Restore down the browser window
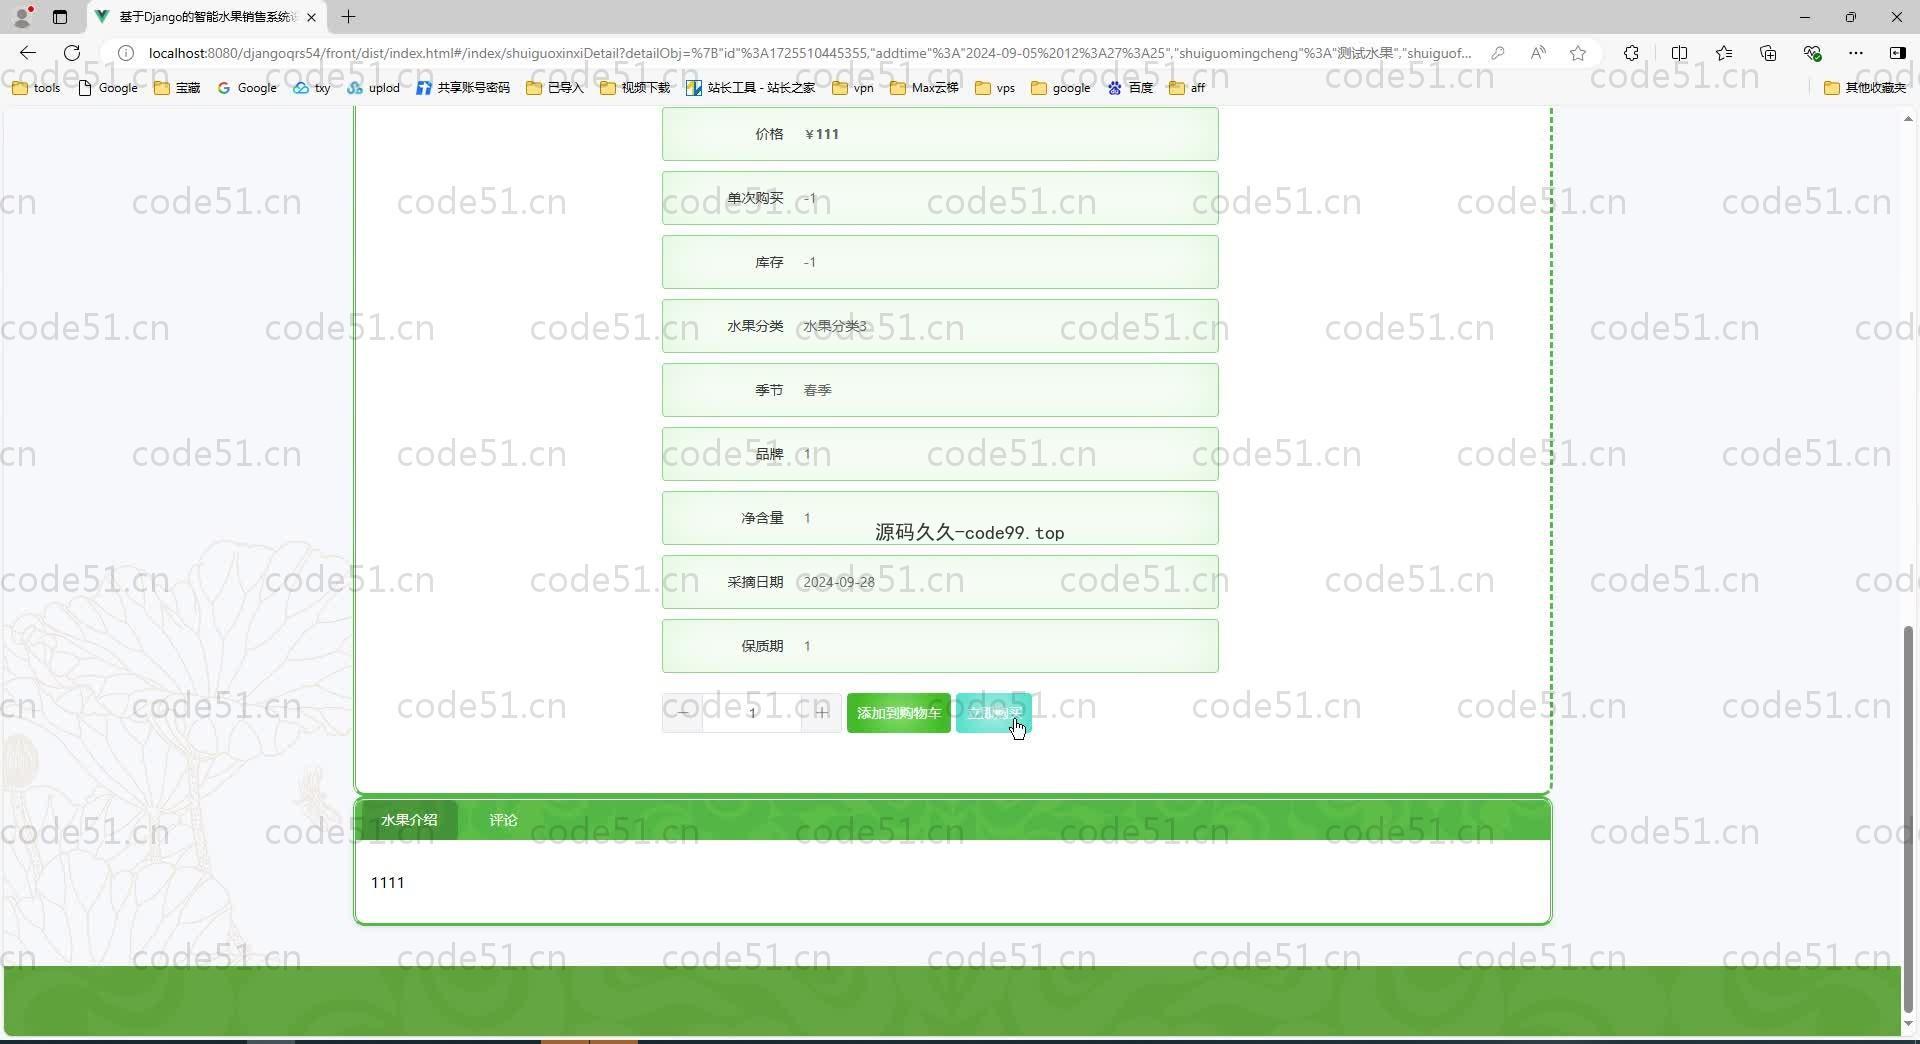The height and width of the screenshot is (1044, 1920). tap(1851, 17)
